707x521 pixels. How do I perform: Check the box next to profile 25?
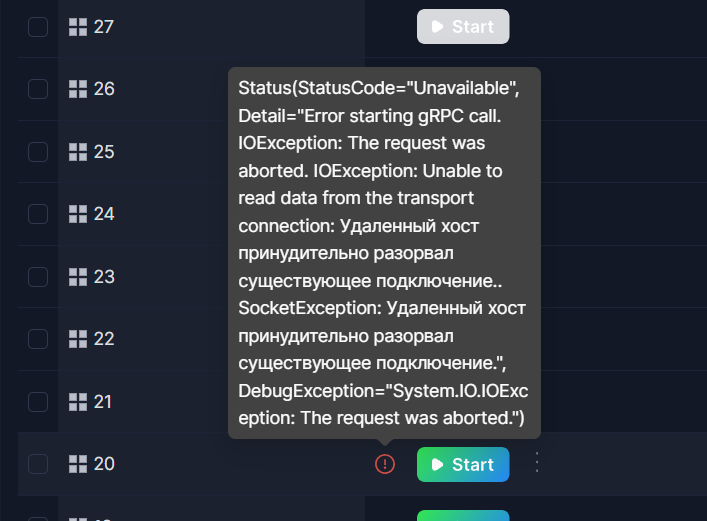(x=38, y=152)
